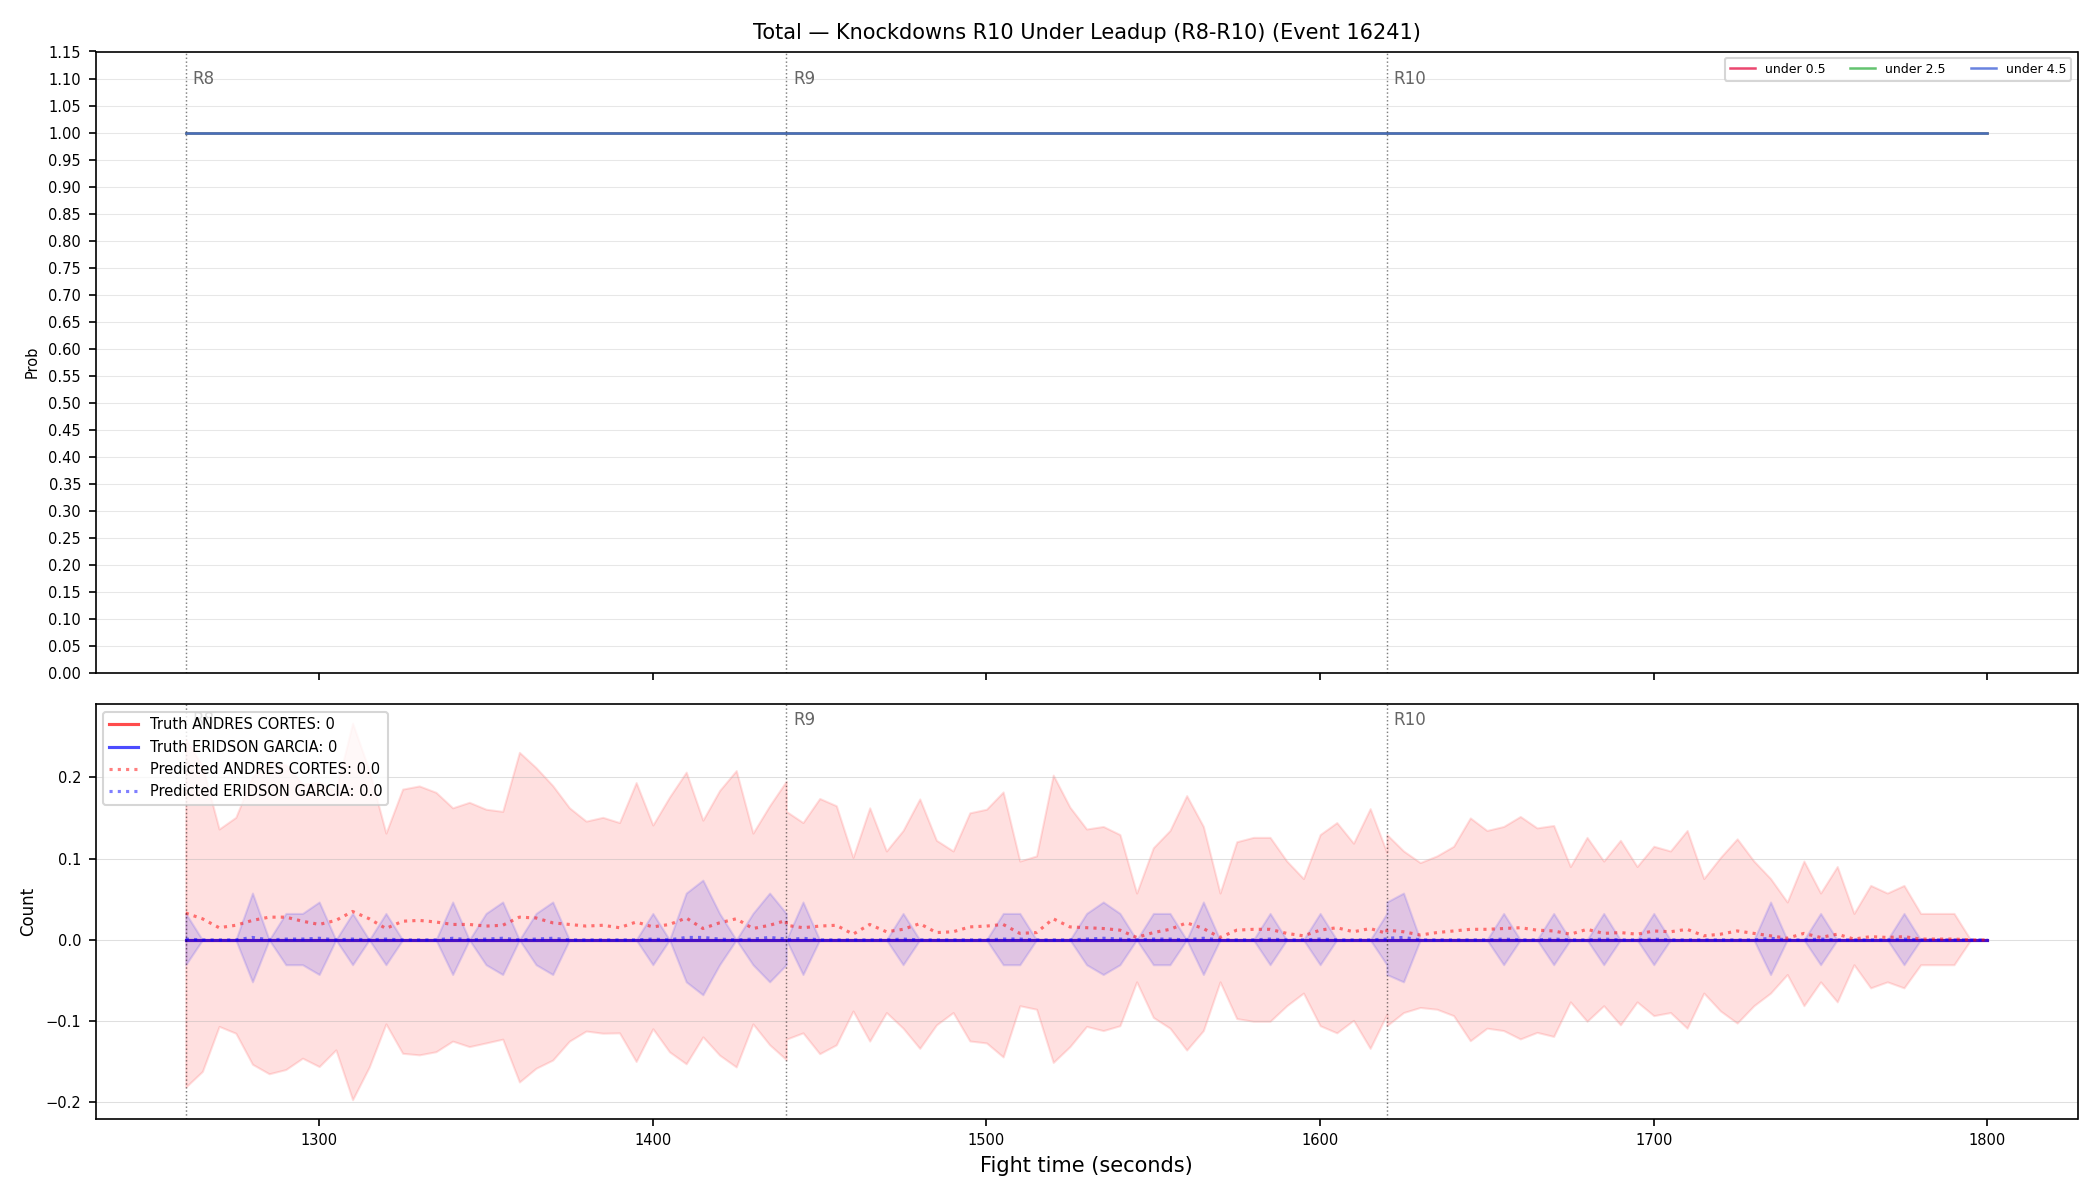
Task: Click the R9 label in the bottom chart
Action: click(804, 719)
